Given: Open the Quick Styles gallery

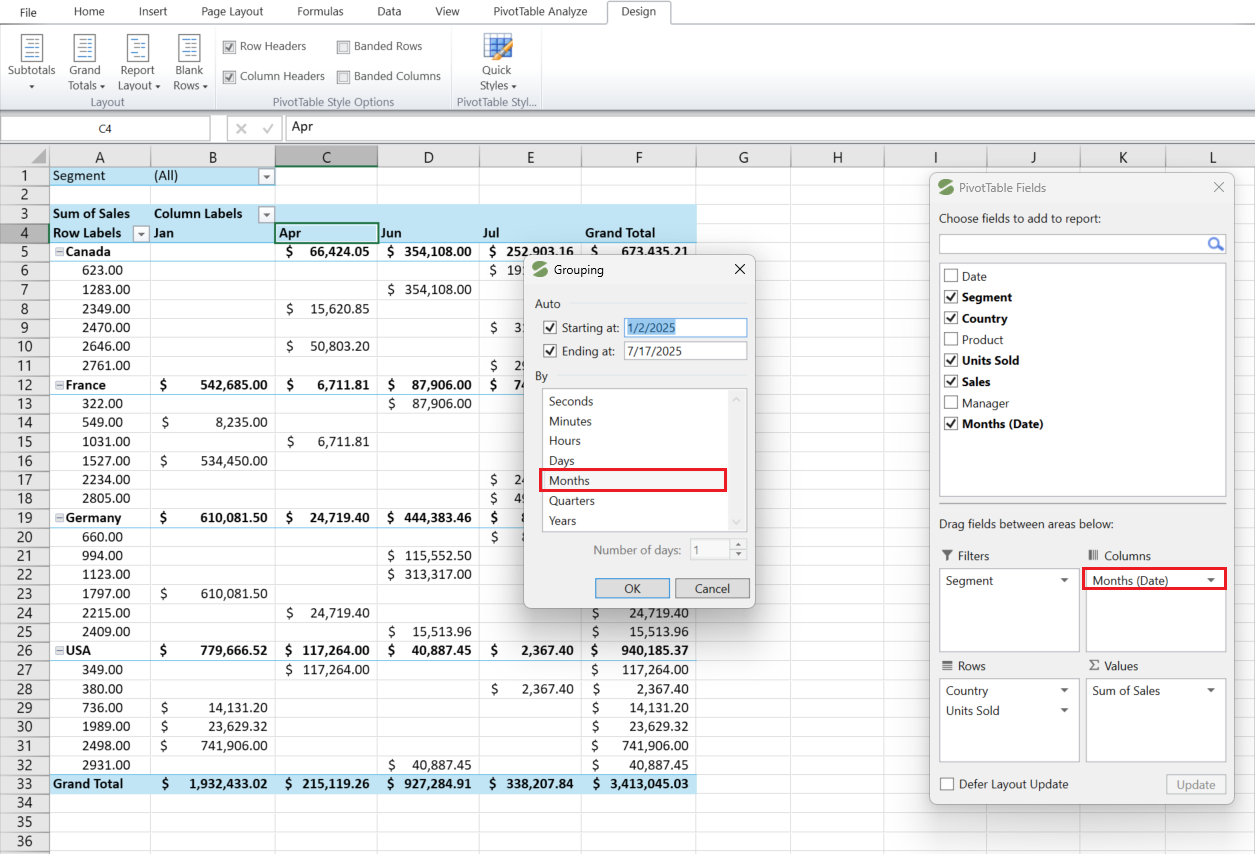Looking at the screenshot, I should coord(497,62).
